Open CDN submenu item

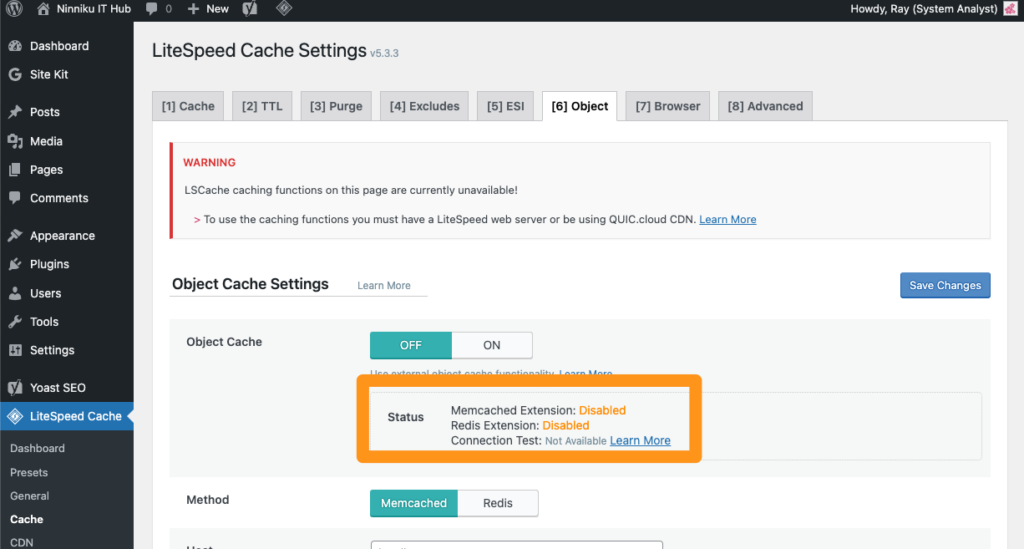coord(22,542)
